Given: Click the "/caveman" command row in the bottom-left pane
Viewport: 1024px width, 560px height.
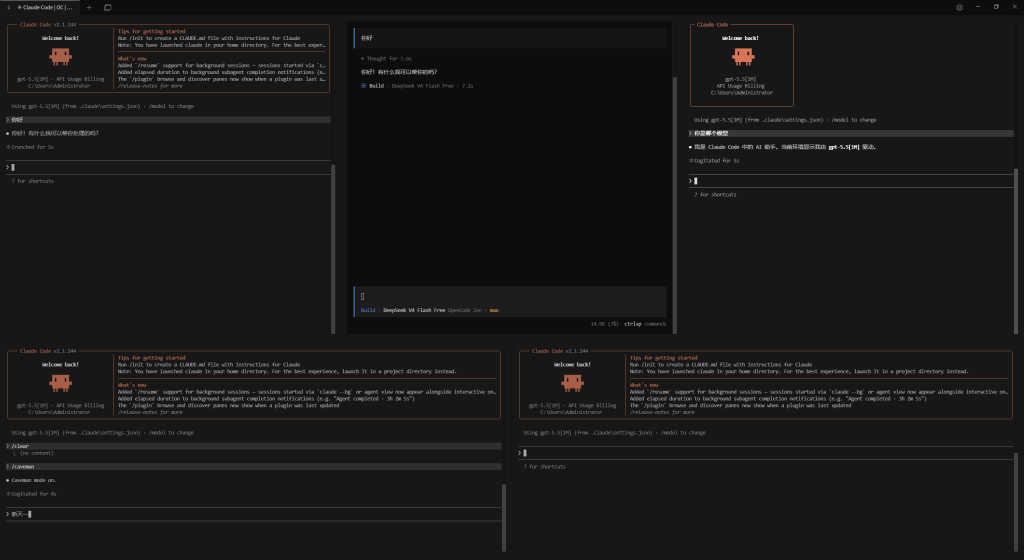Looking at the screenshot, I should pos(253,467).
